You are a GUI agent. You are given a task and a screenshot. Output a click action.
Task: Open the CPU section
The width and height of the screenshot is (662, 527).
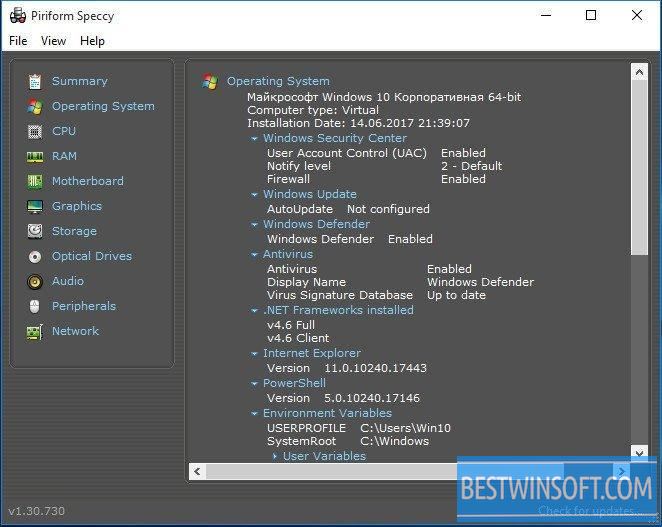[x=64, y=131]
